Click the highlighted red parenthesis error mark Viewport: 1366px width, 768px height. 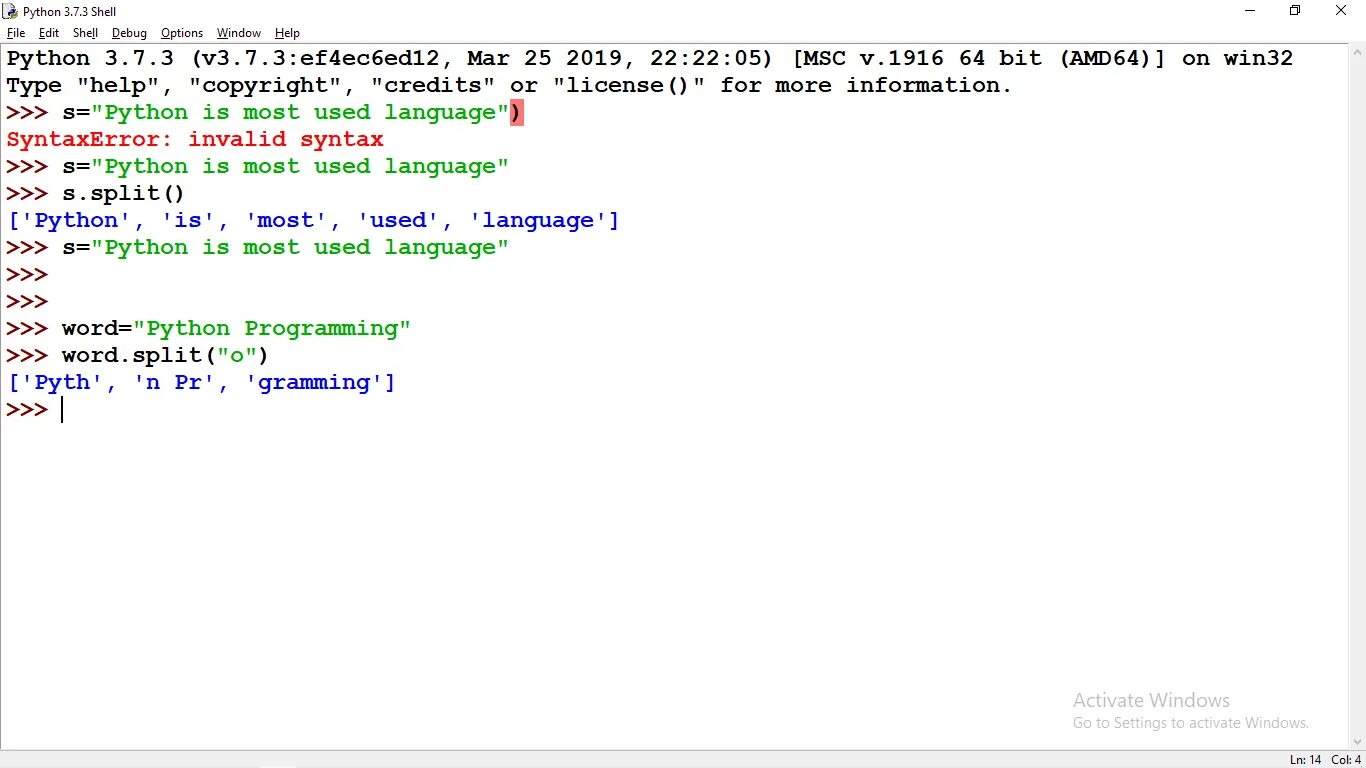pos(516,112)
